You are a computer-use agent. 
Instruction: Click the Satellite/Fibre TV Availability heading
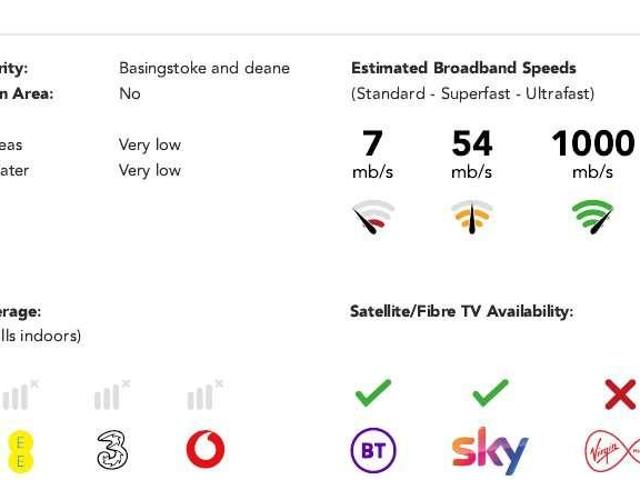pyautogui.click(x=462, y=311)
